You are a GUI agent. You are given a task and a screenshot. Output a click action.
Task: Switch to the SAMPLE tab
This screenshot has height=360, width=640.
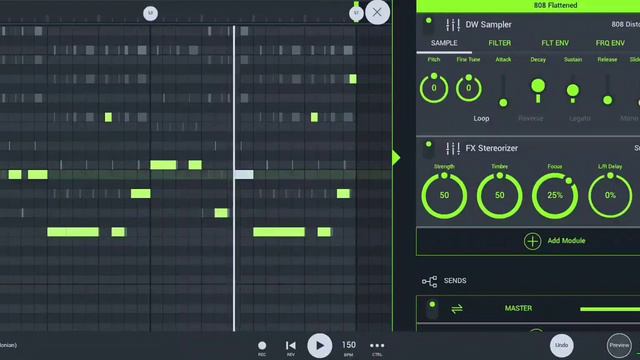click(x=444, y=43)
